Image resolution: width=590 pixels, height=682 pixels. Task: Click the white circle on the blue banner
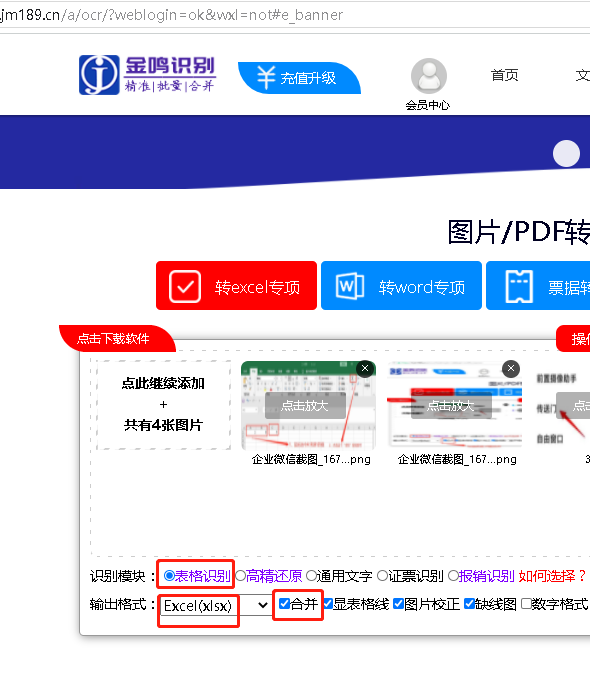(566, 153)
